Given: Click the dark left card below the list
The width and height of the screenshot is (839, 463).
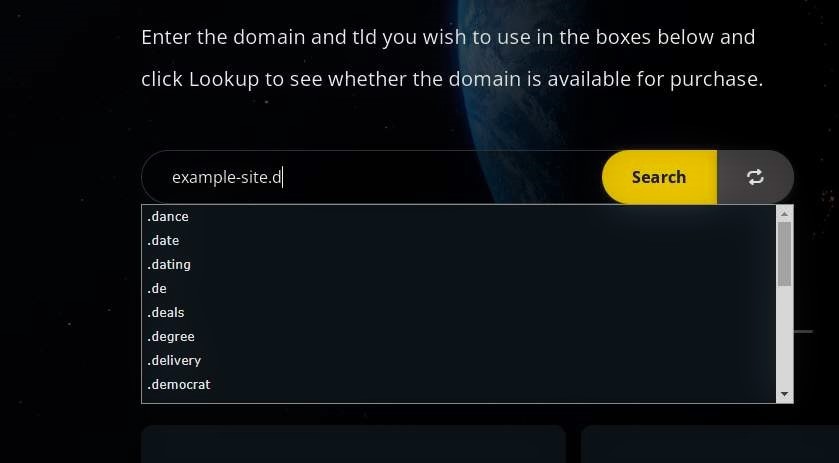Looking at the screenshot, I should tap(354, 444).
